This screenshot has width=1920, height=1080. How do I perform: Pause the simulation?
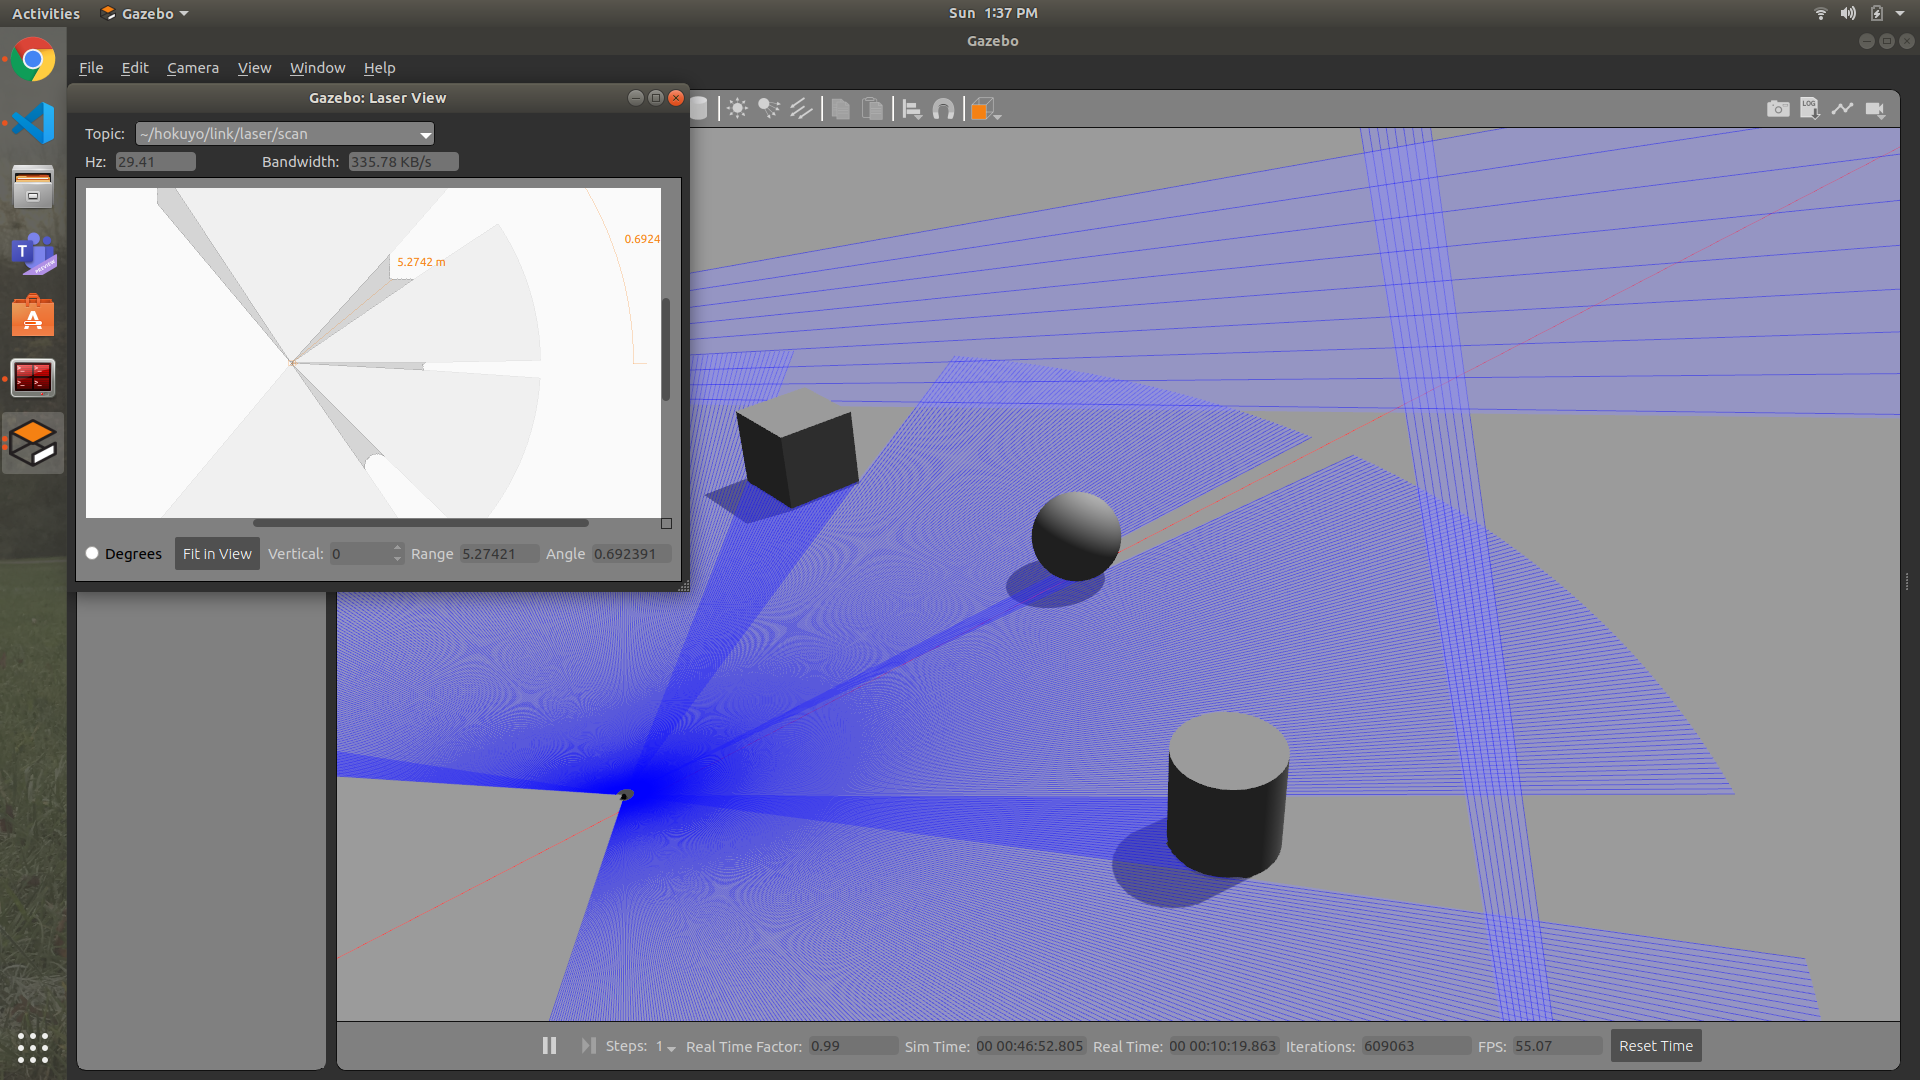point(549,1045)
